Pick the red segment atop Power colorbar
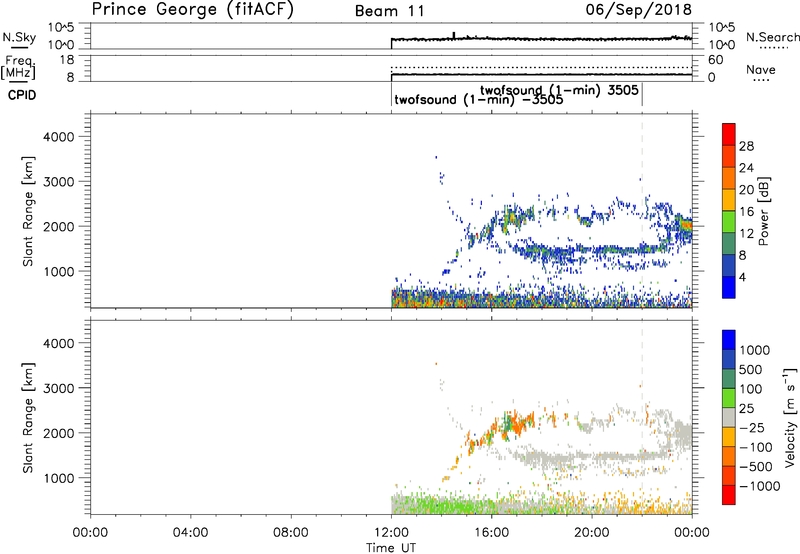This screenshot has width=800, height=554. [729, 135]
